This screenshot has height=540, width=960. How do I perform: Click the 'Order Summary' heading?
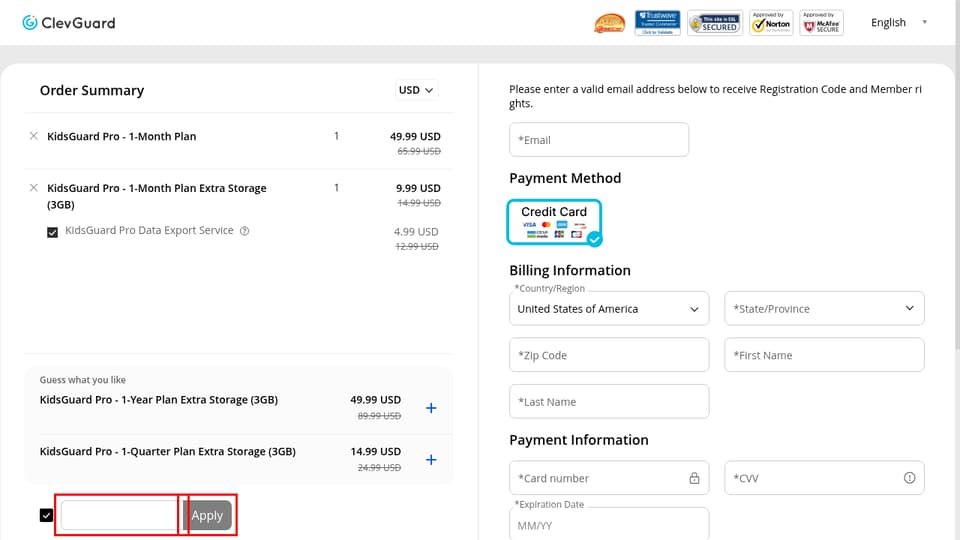tap(92, 91)
